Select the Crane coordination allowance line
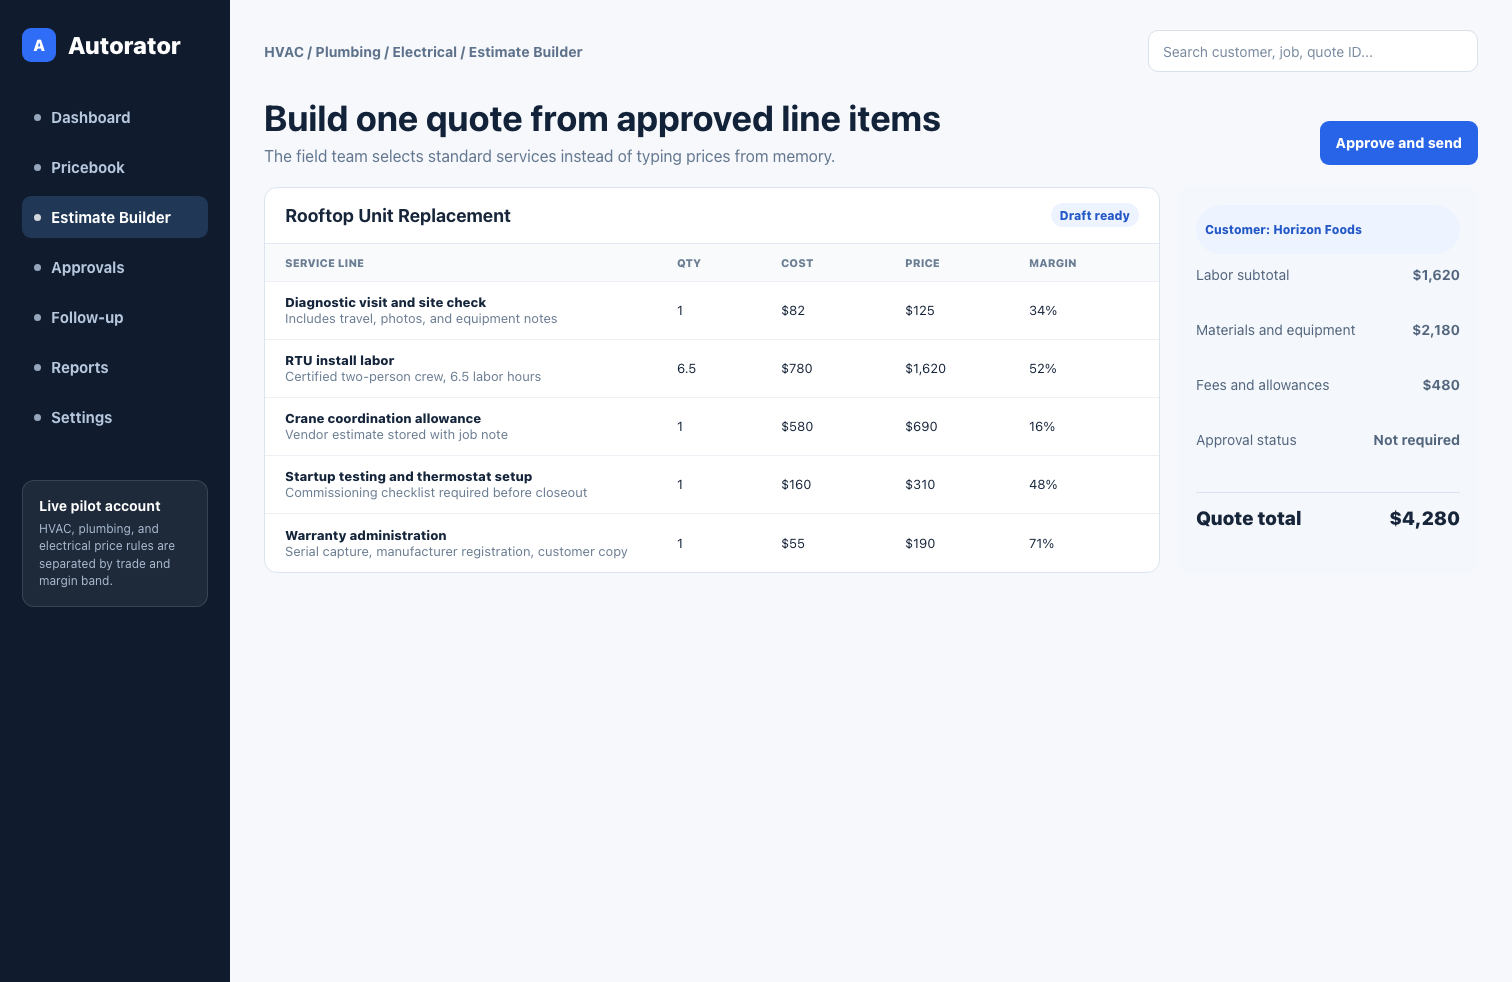The height and width of the screenshot is (982, 1512). point(711,426)
